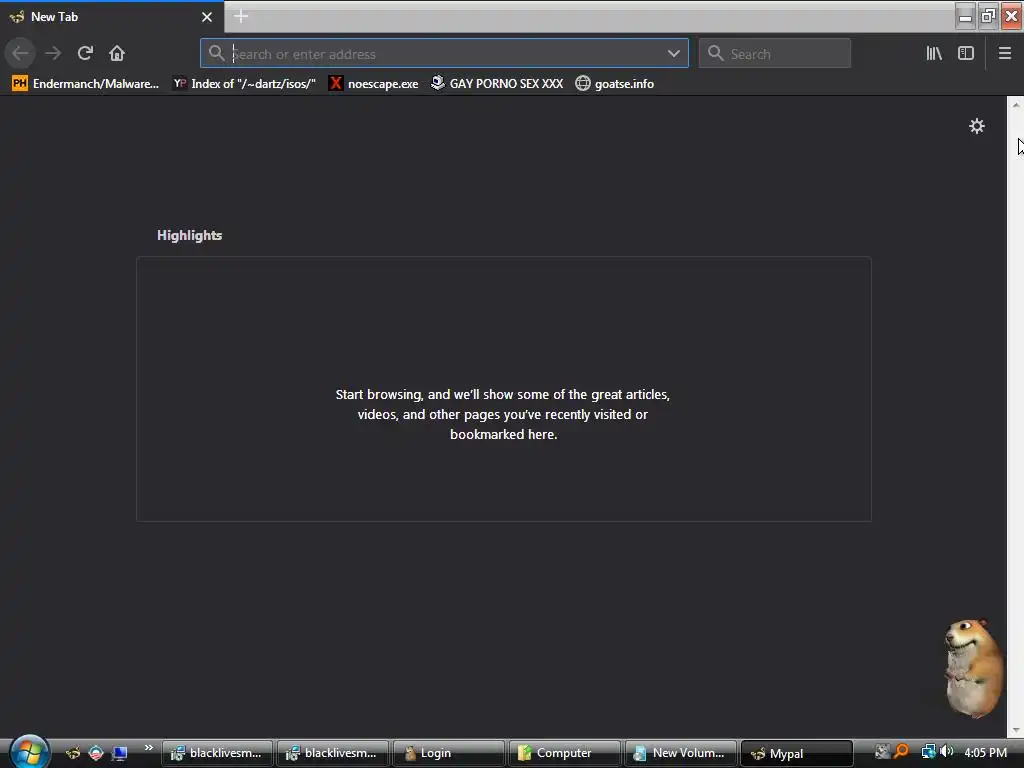Image resolution: width=1024 pixels, height=768 pixels.
Task: Click the first system tray icon
Action: click(882, 752)
